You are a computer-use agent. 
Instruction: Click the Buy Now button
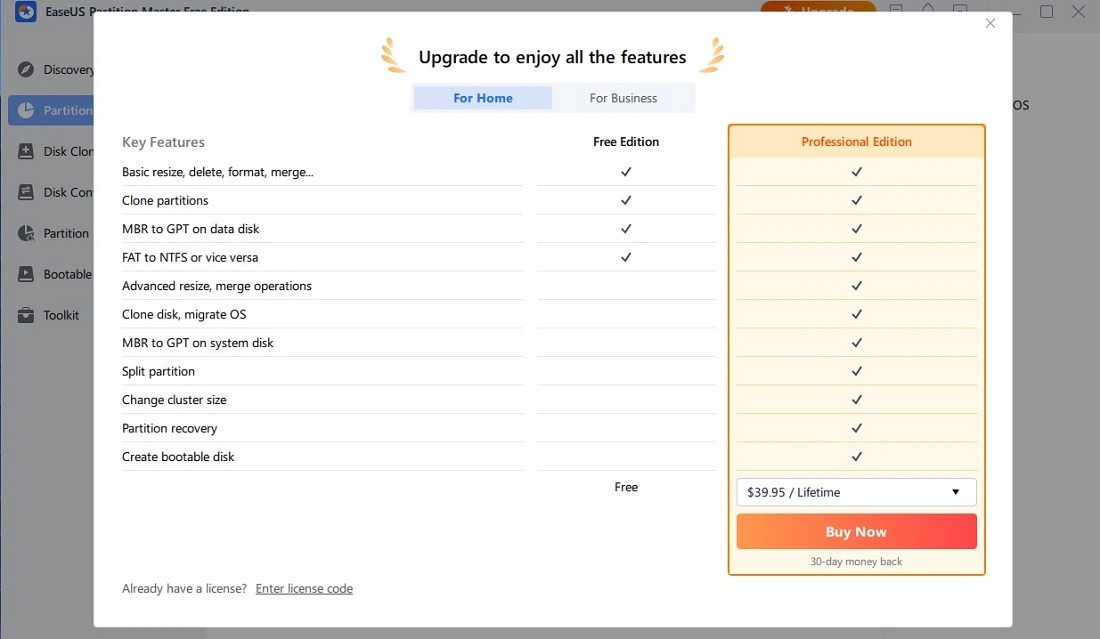[x=856, y=531]
